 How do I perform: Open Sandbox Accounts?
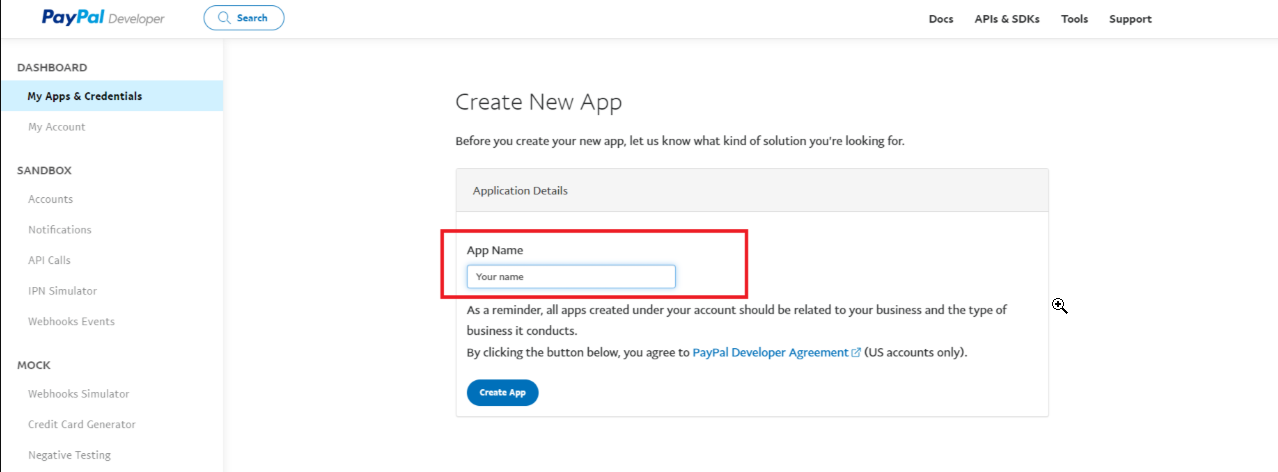coord(51,199)
